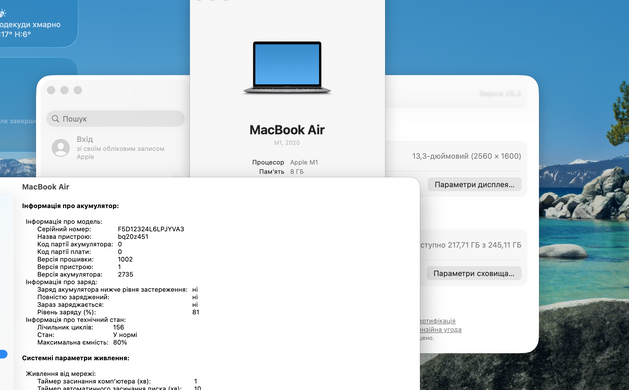Select the 'M1, 2020' model text
This screenshot has width=629, height=390.
tap(287, 142)
